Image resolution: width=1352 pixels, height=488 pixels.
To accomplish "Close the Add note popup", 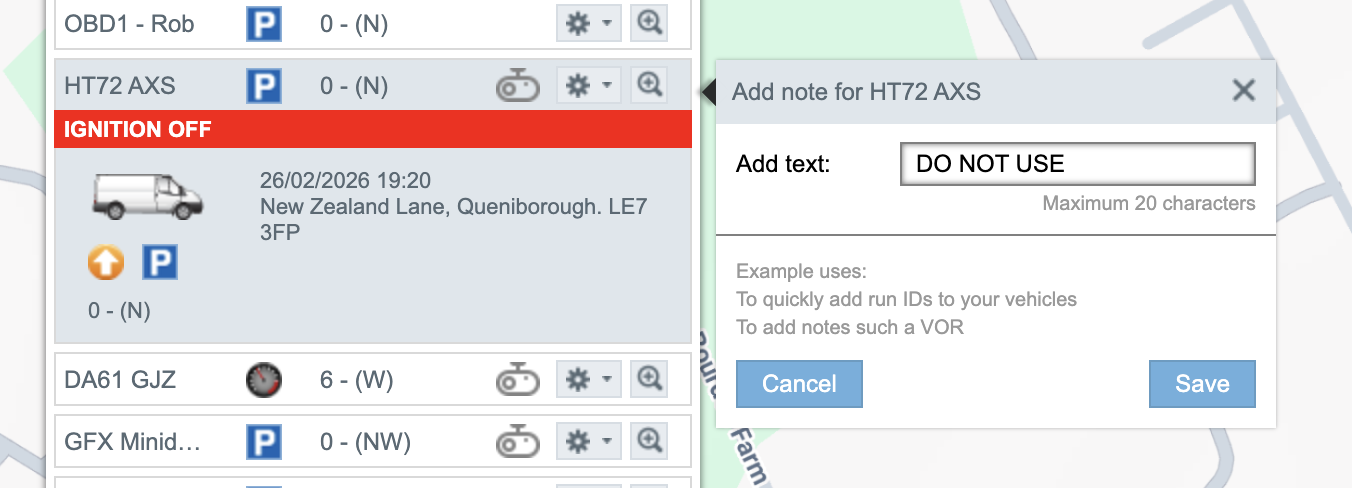I will click(1243, 91).
